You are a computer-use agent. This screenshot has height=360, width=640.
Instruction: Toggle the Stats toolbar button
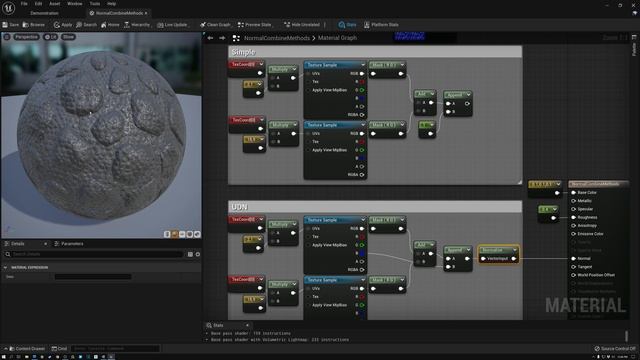pos(347,25)
